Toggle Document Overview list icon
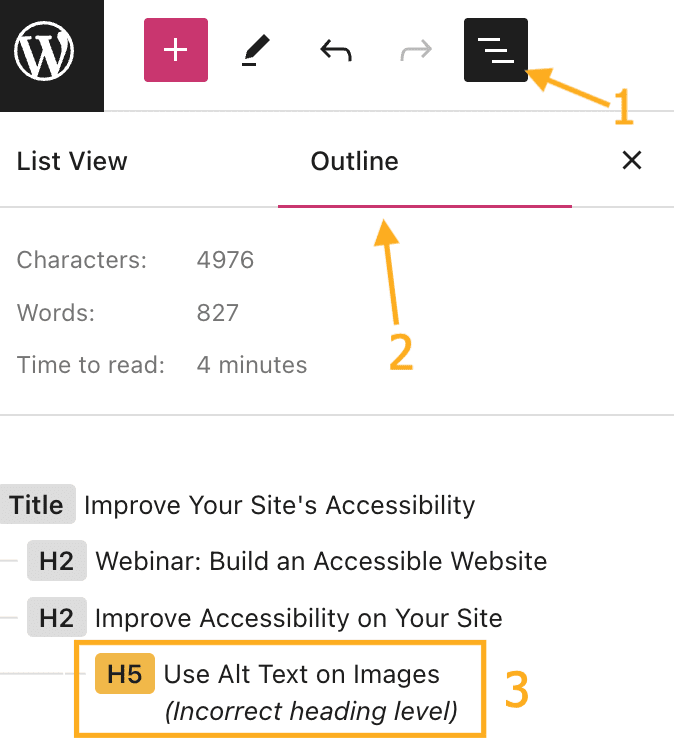Viewport: 674px width, 738px height. [x=496, y=50]
